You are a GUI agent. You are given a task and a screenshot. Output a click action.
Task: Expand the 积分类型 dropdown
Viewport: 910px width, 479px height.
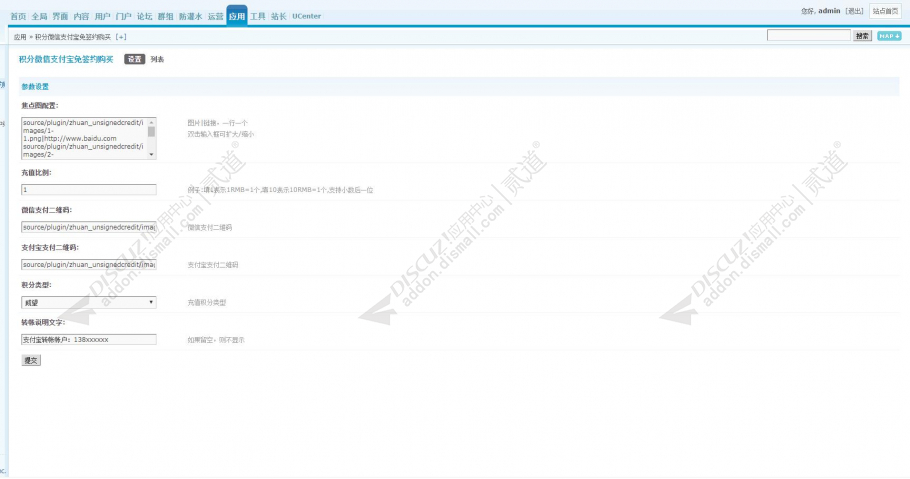click(88, 302)
